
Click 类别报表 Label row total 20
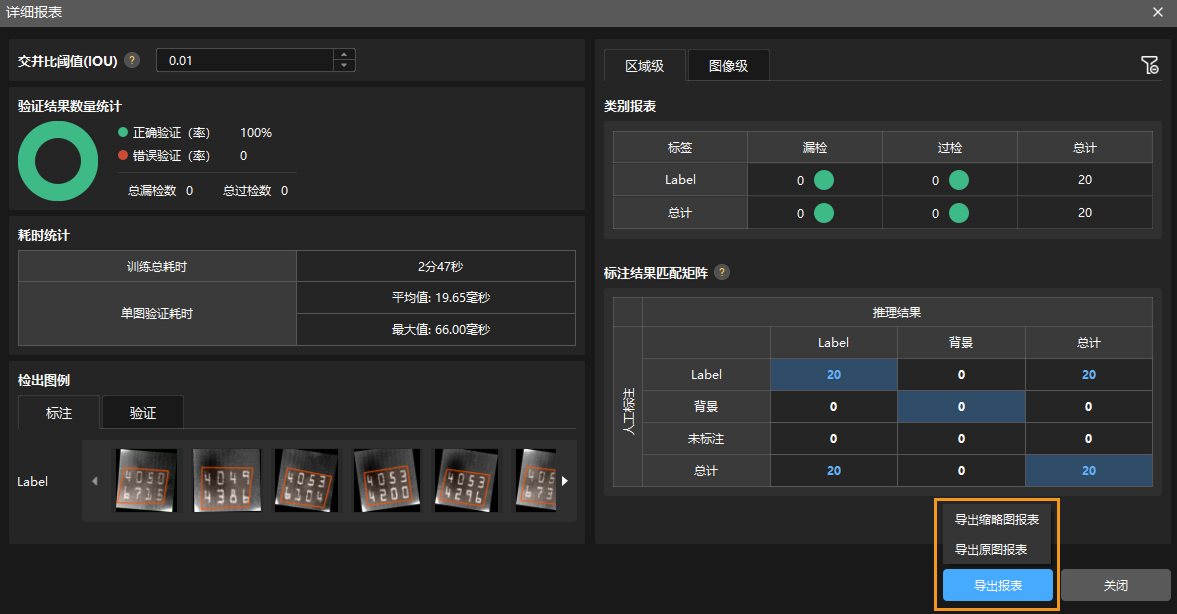[1085, 180]
